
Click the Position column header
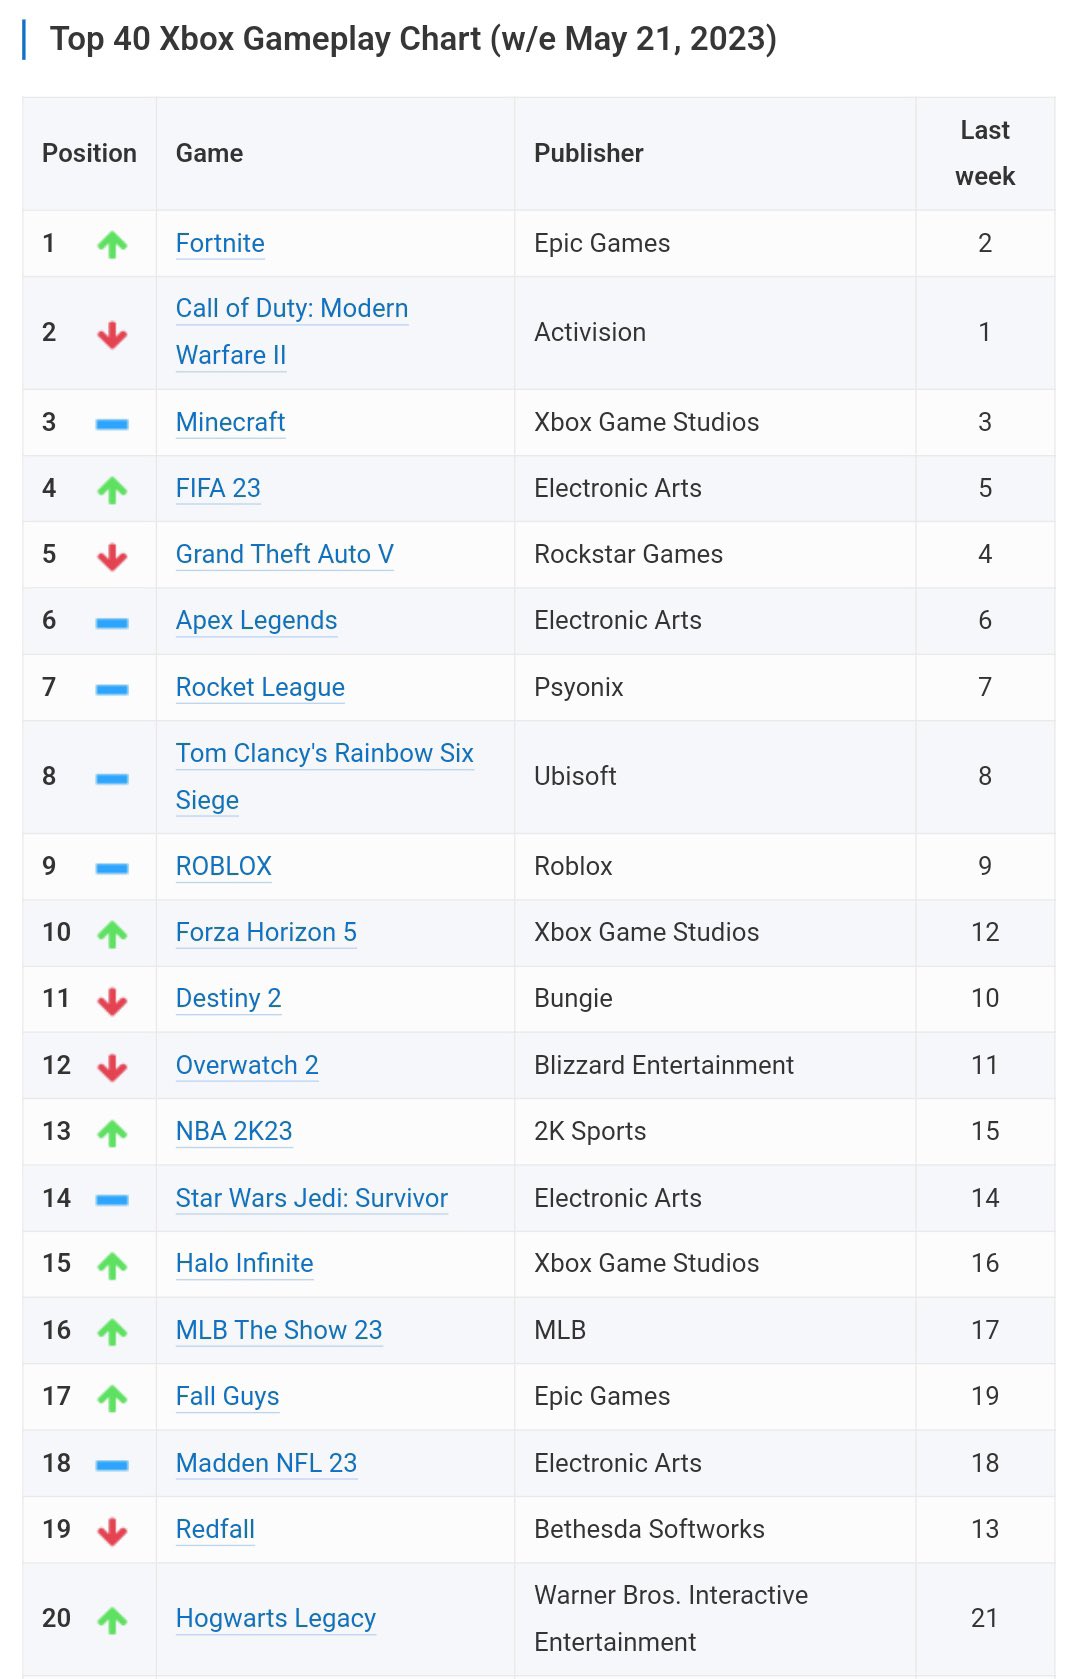[x=89, y=153]
